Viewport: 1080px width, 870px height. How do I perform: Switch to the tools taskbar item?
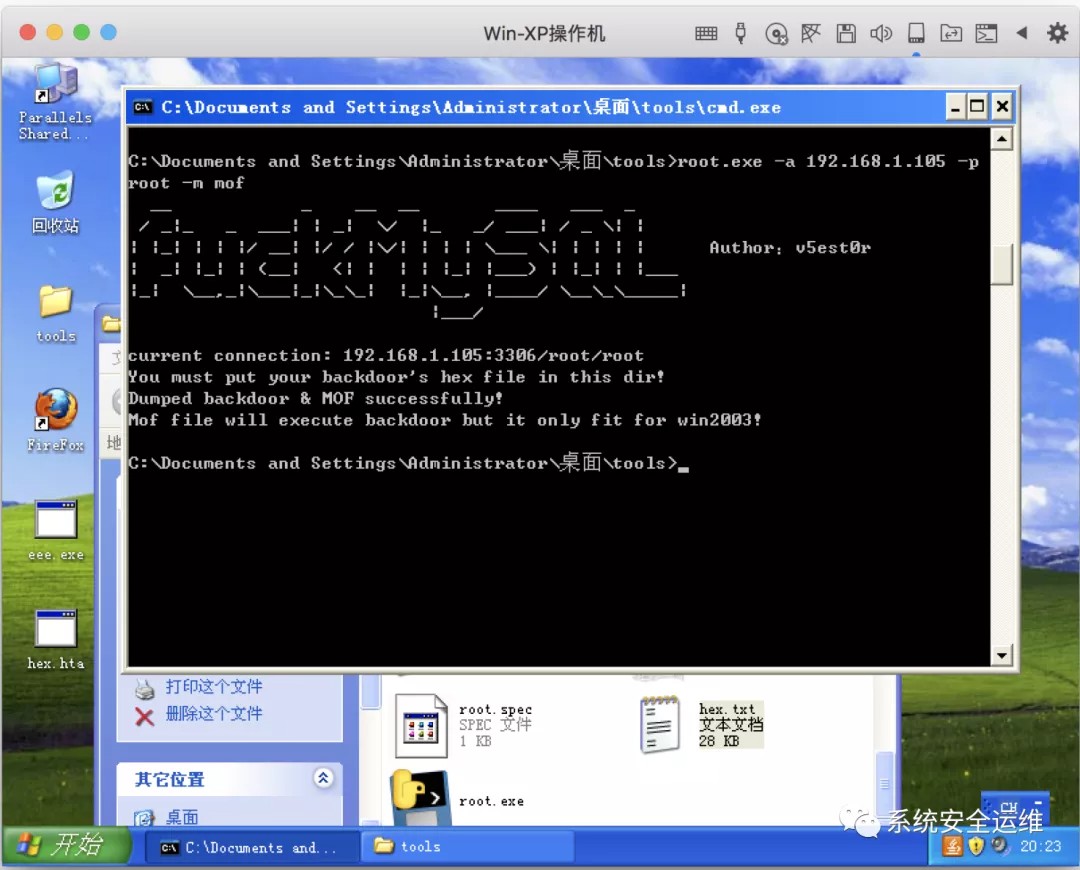click(466, 846)
